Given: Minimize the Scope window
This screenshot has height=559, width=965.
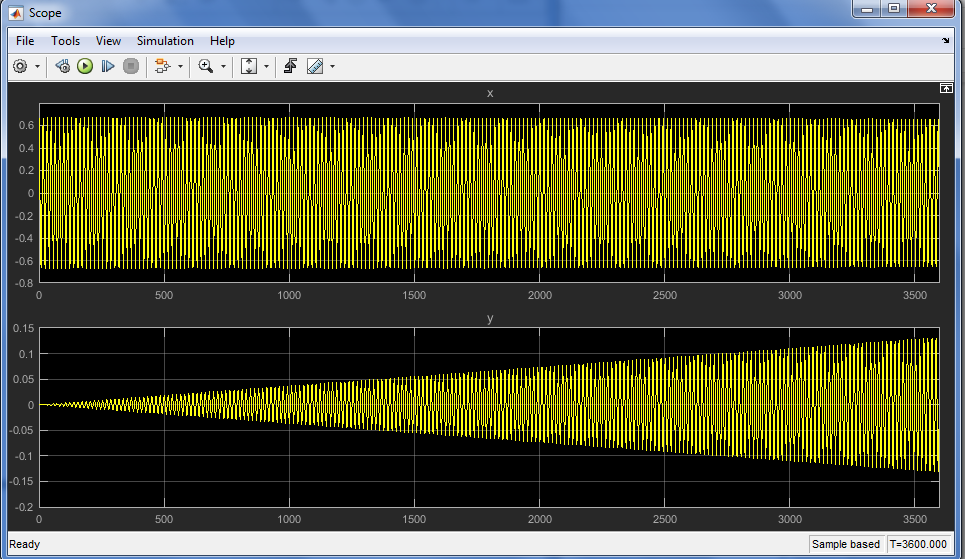Looking at the screenshot, I should coord(867,9).
